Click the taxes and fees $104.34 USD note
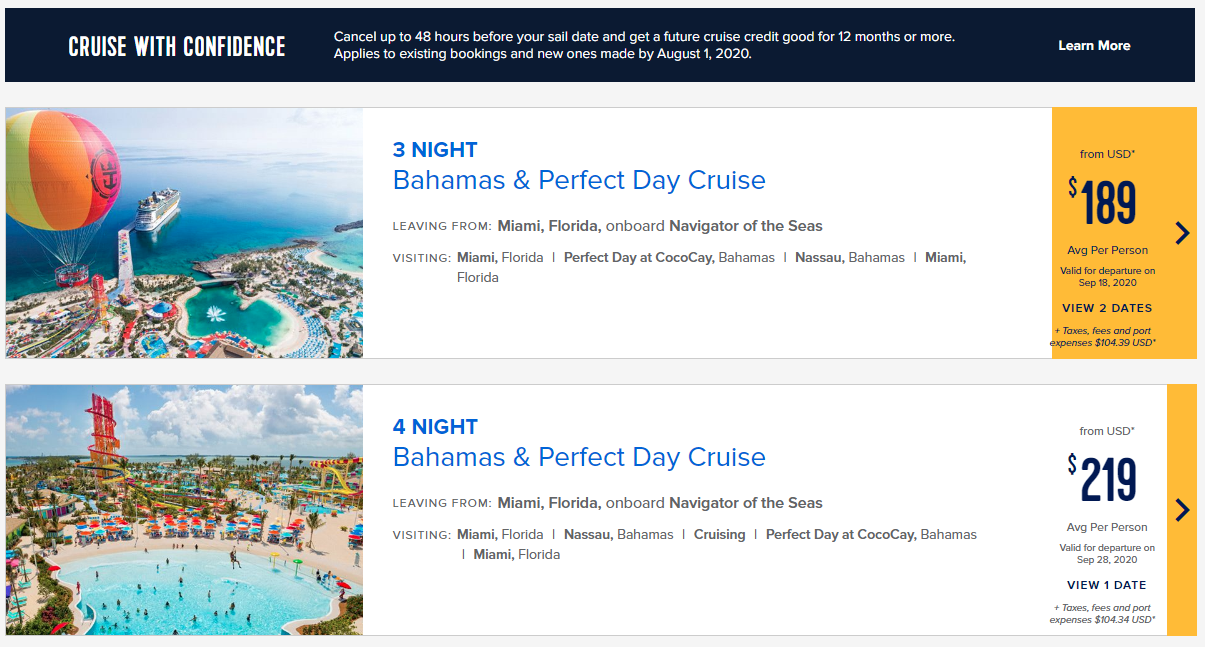Image resolution: width=1205 pixels, height=647 pixels. coord(1103,613)
